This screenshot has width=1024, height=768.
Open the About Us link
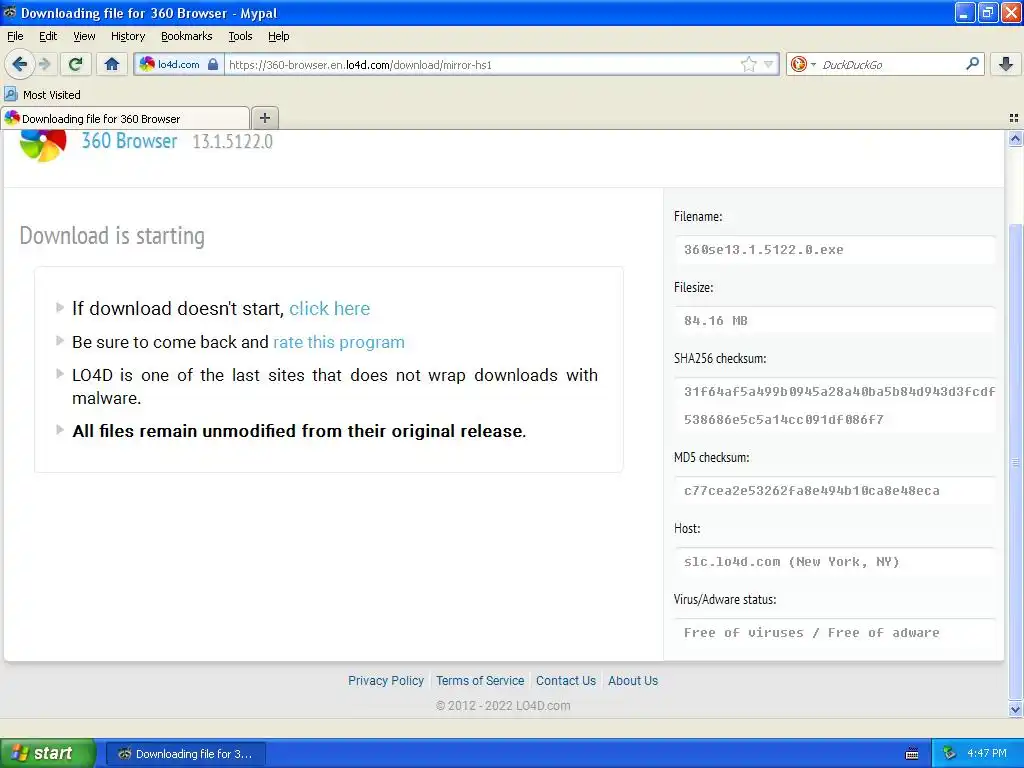point(633,680)
